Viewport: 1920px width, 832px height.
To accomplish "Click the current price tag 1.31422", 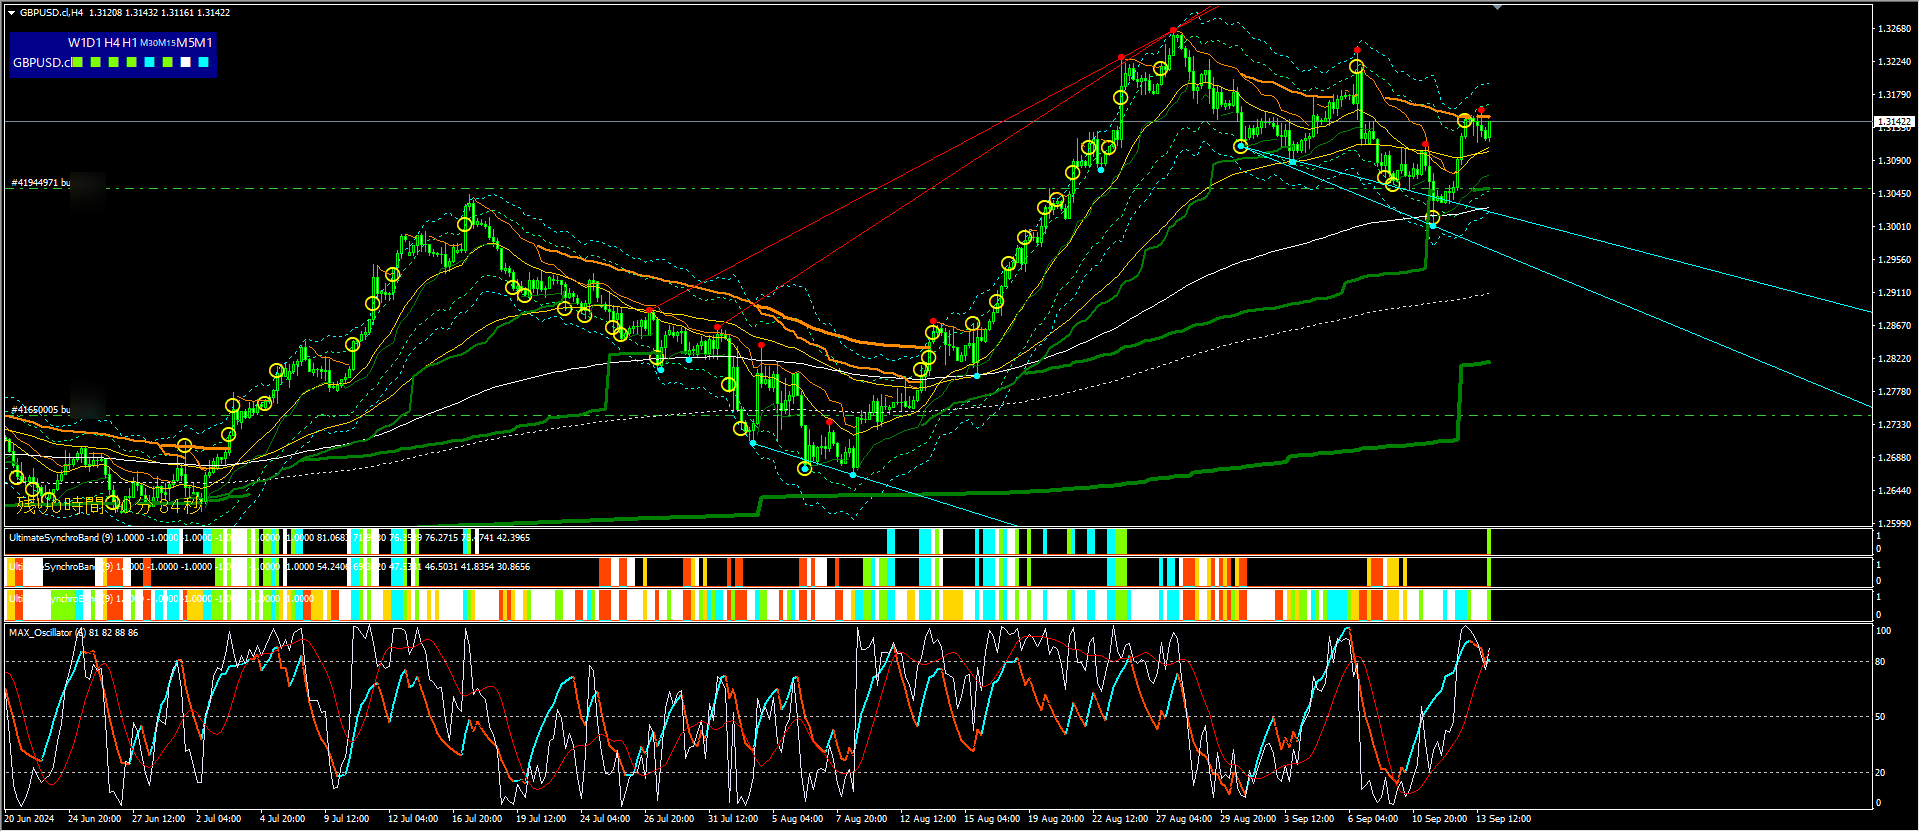I will point(1894,121).
